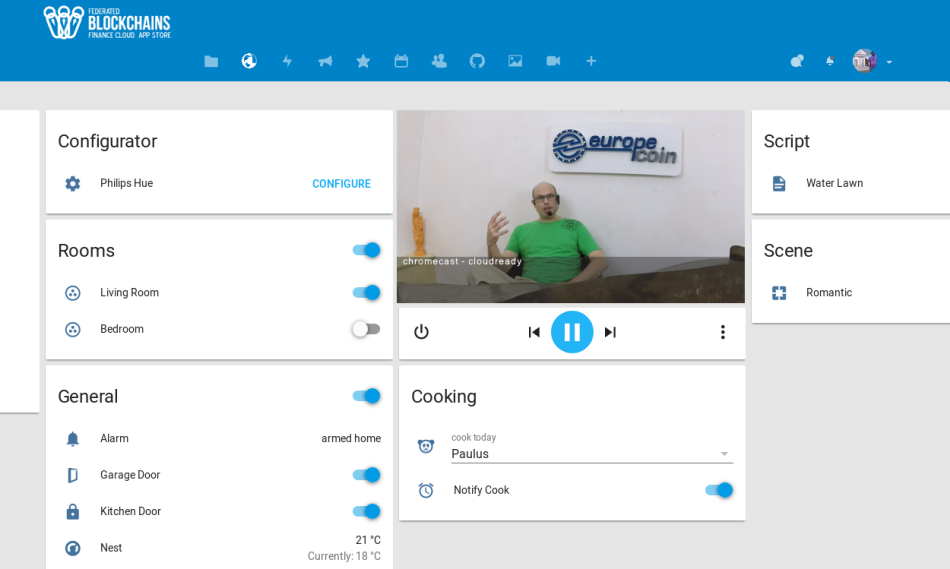Open the GitHub icon in navigation
Viewport: 950px width, 569px height.
tap(477, 61)
